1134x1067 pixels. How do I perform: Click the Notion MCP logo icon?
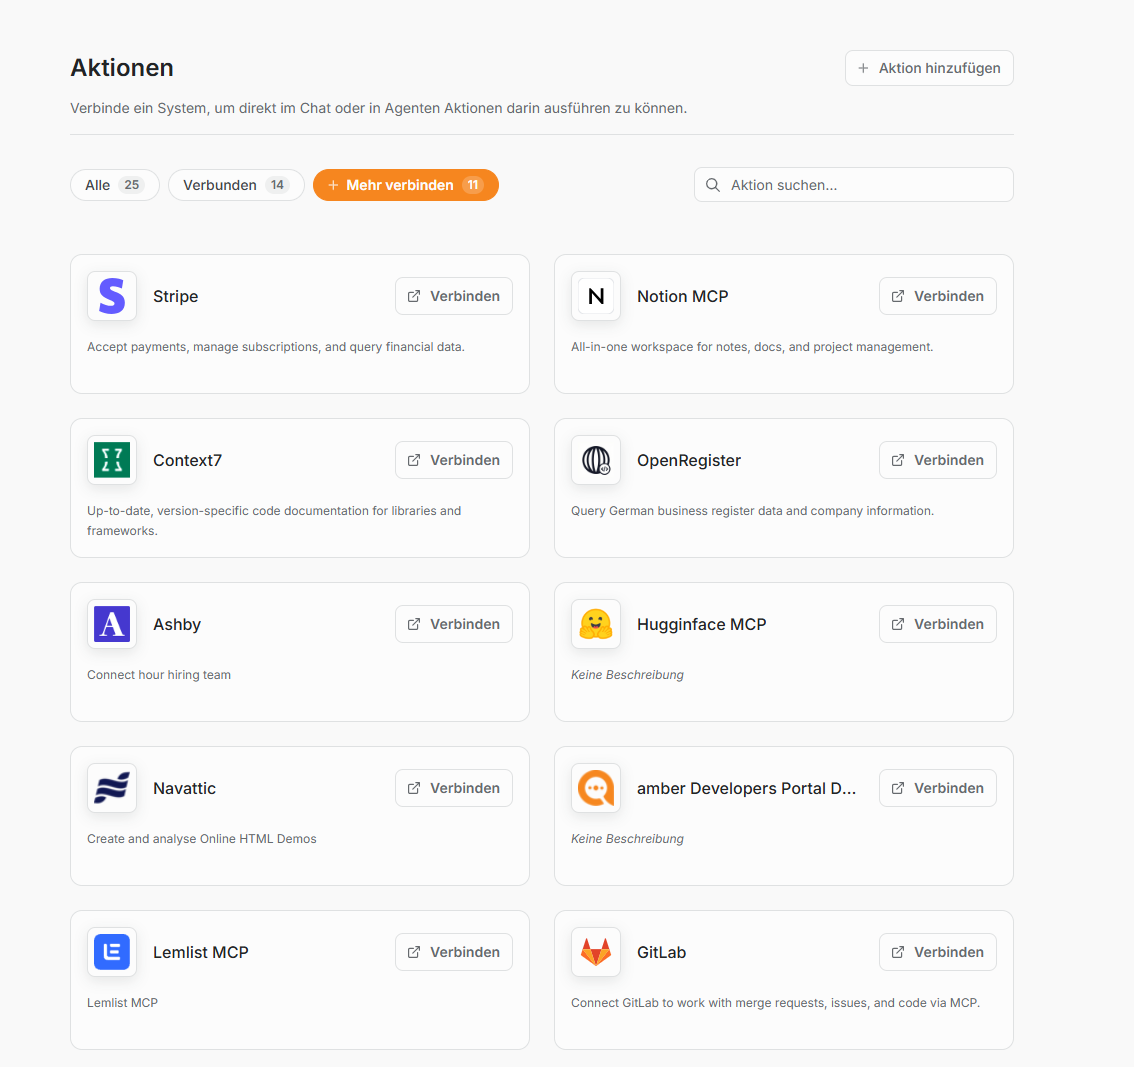(596, 296)
